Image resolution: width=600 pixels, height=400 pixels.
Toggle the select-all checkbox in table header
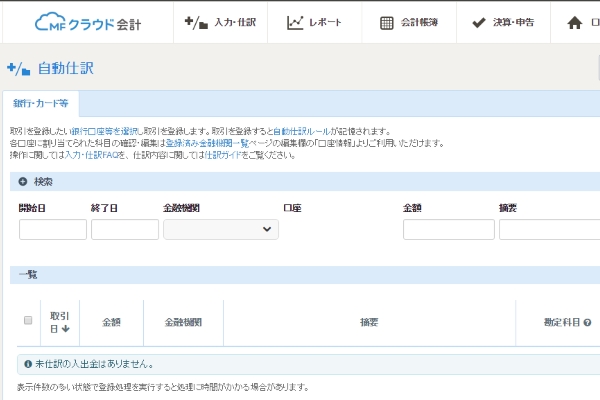coord(28,321)
